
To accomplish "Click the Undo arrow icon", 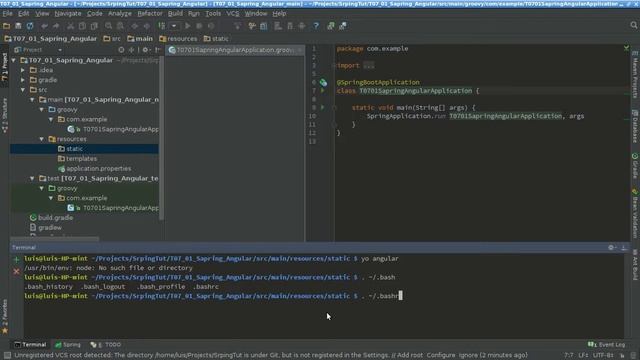I will click(44, 26).
